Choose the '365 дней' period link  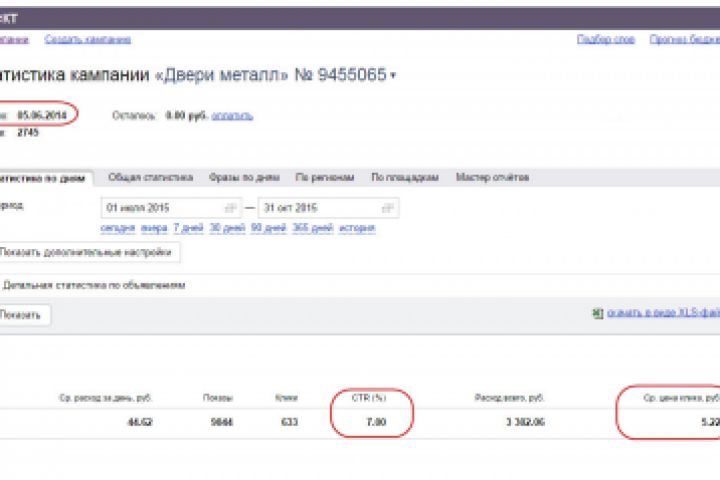click(313, 228)
